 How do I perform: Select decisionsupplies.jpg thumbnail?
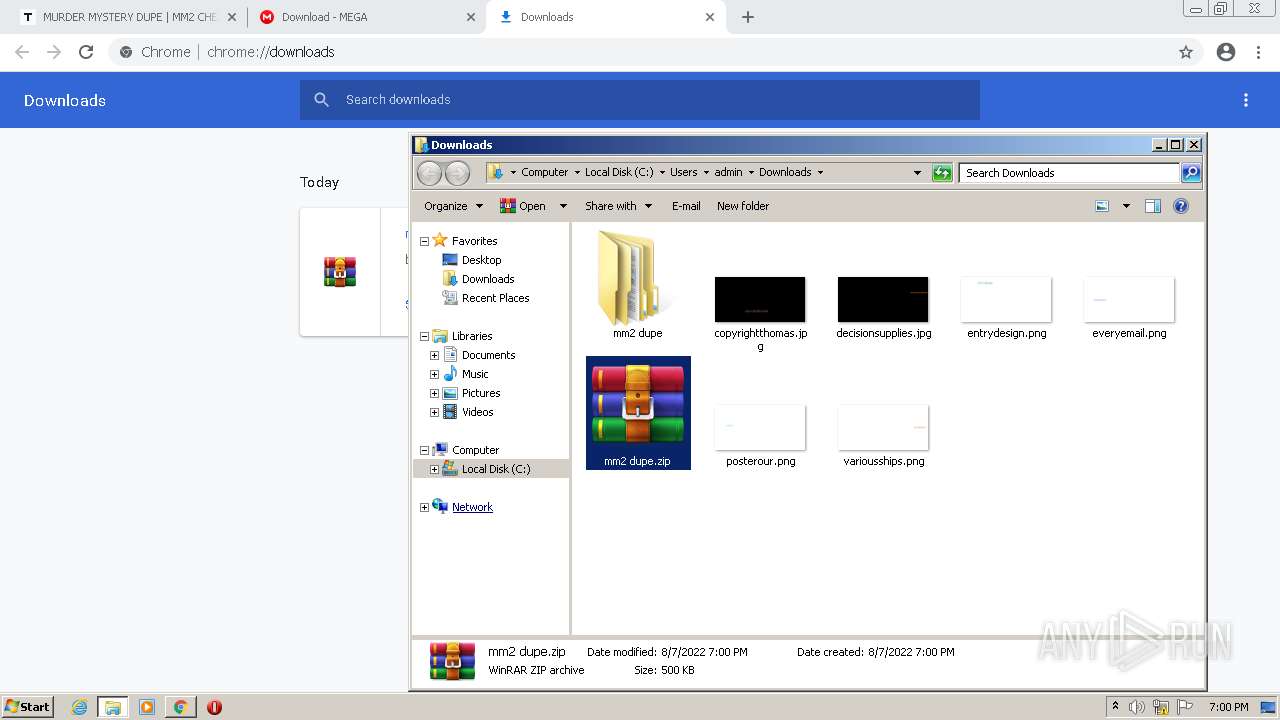883,299
